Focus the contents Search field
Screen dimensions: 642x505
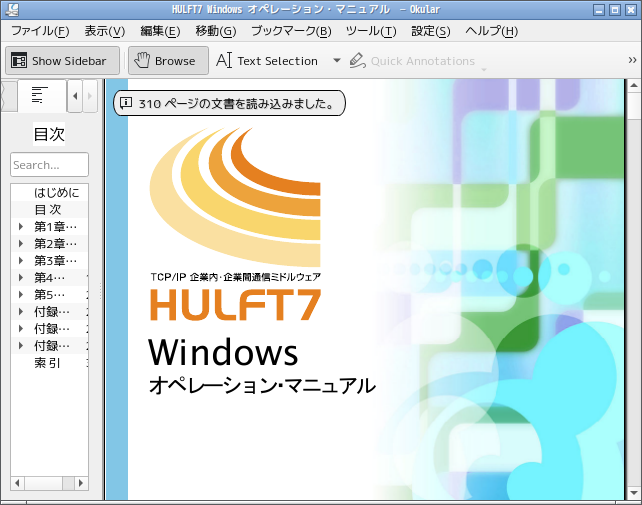[49, 165]
